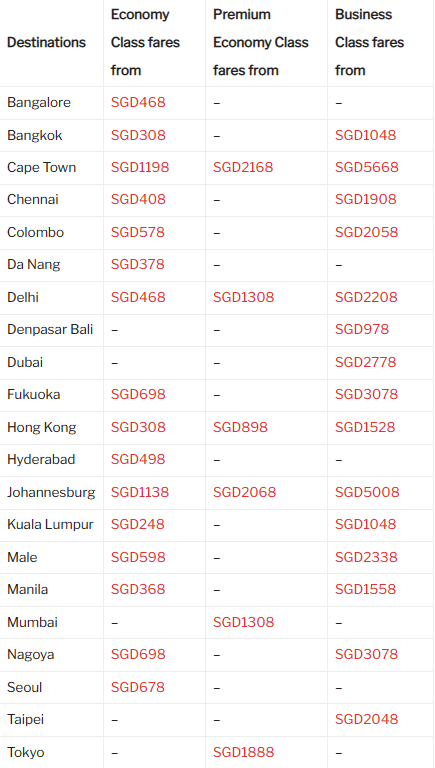Open Tokyo Premium Economy fare SGD1888
This screenshot has width=435, height=768.
tap(243, 752)
